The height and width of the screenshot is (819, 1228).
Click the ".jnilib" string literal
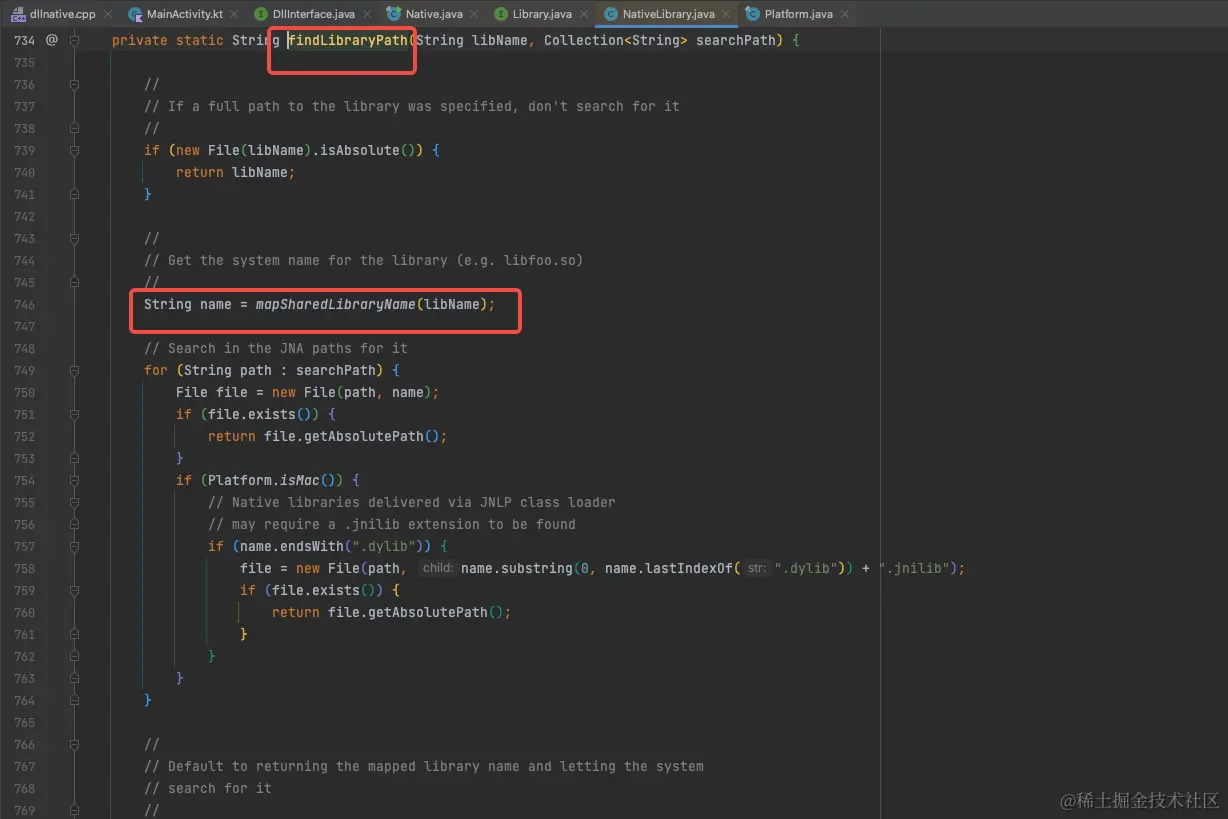tap(915, 569)
